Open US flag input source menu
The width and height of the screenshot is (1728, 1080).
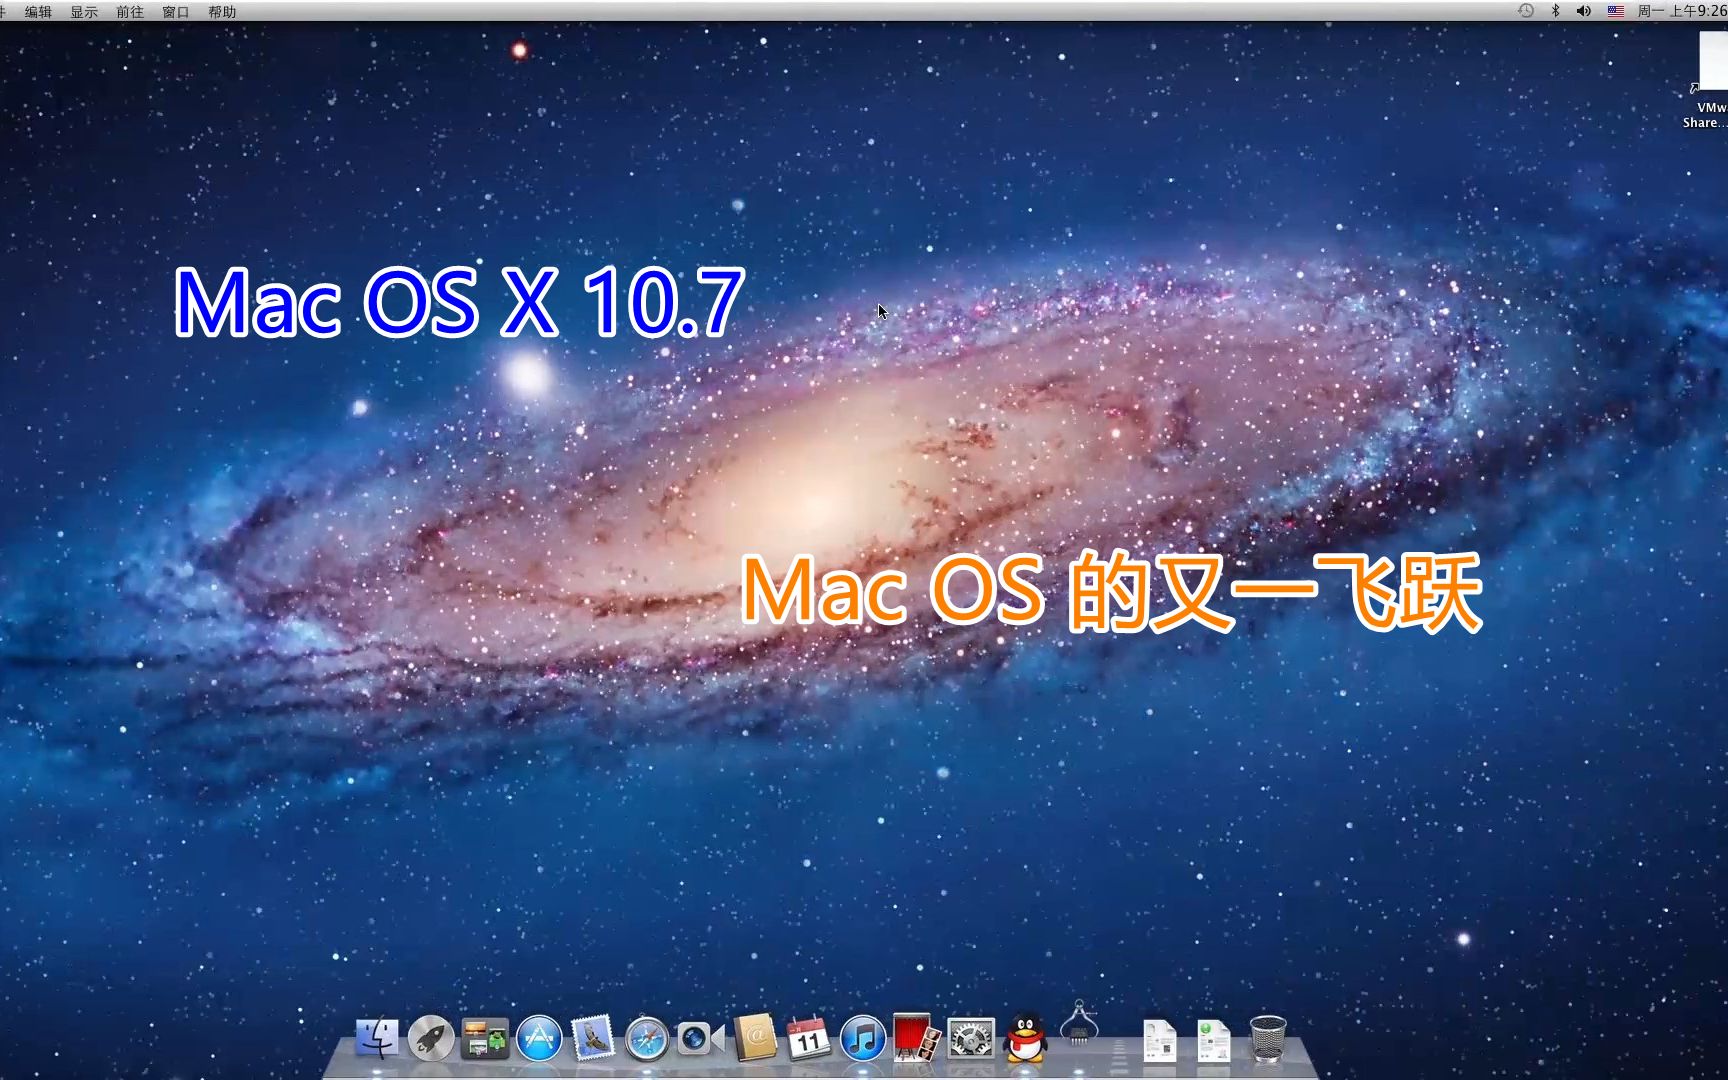point(1616,11)
